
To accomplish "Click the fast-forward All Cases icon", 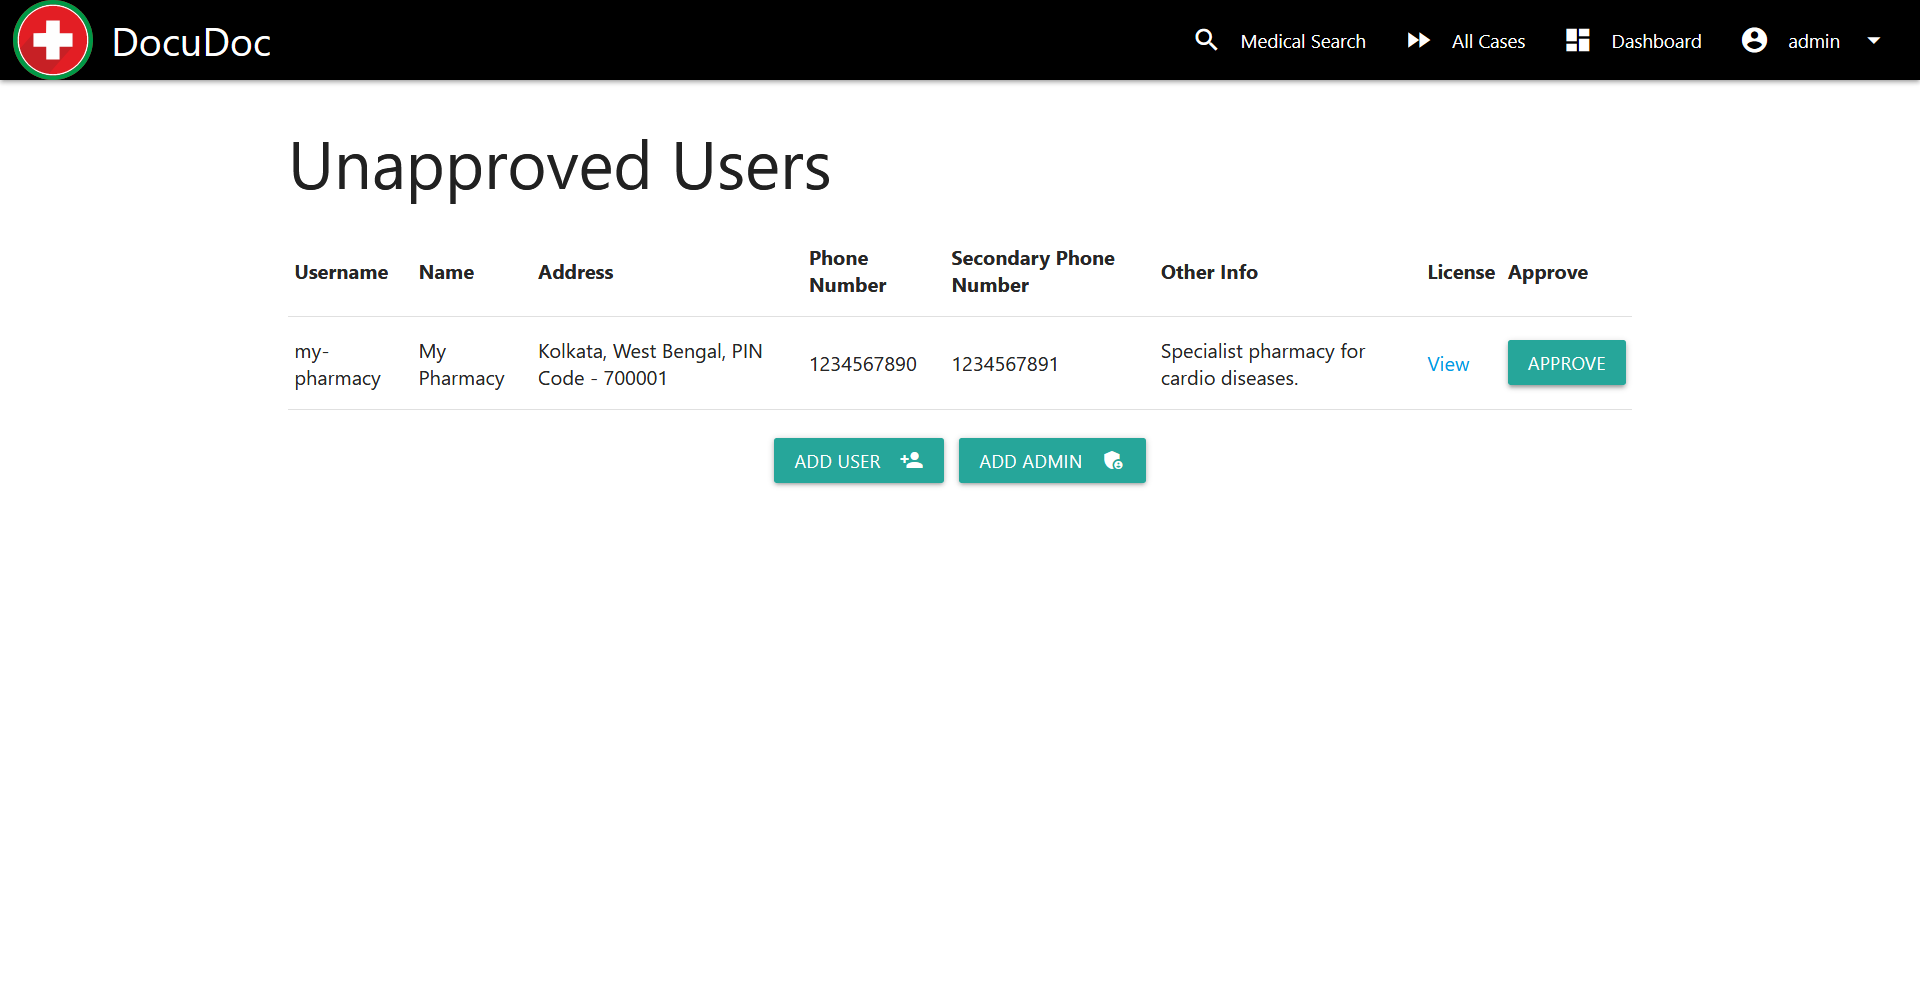I will (x=1418, y=40).
